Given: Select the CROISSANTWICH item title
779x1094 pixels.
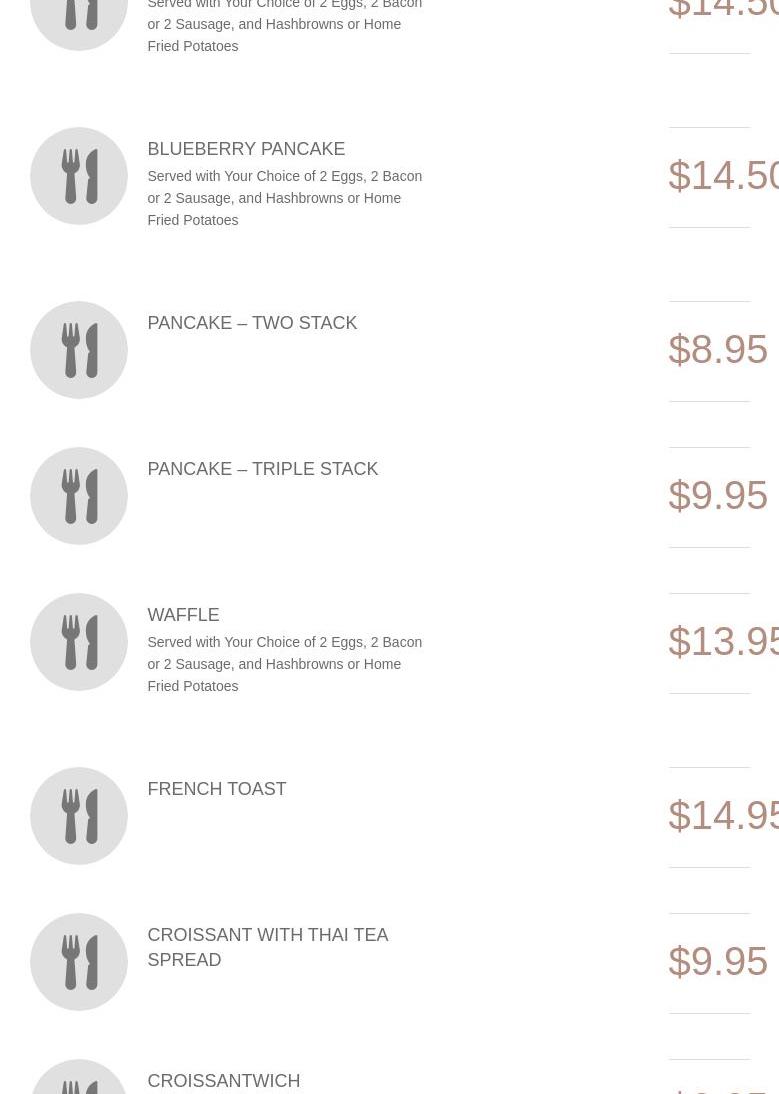Looking at the screenshot, I should (223, 1081).
